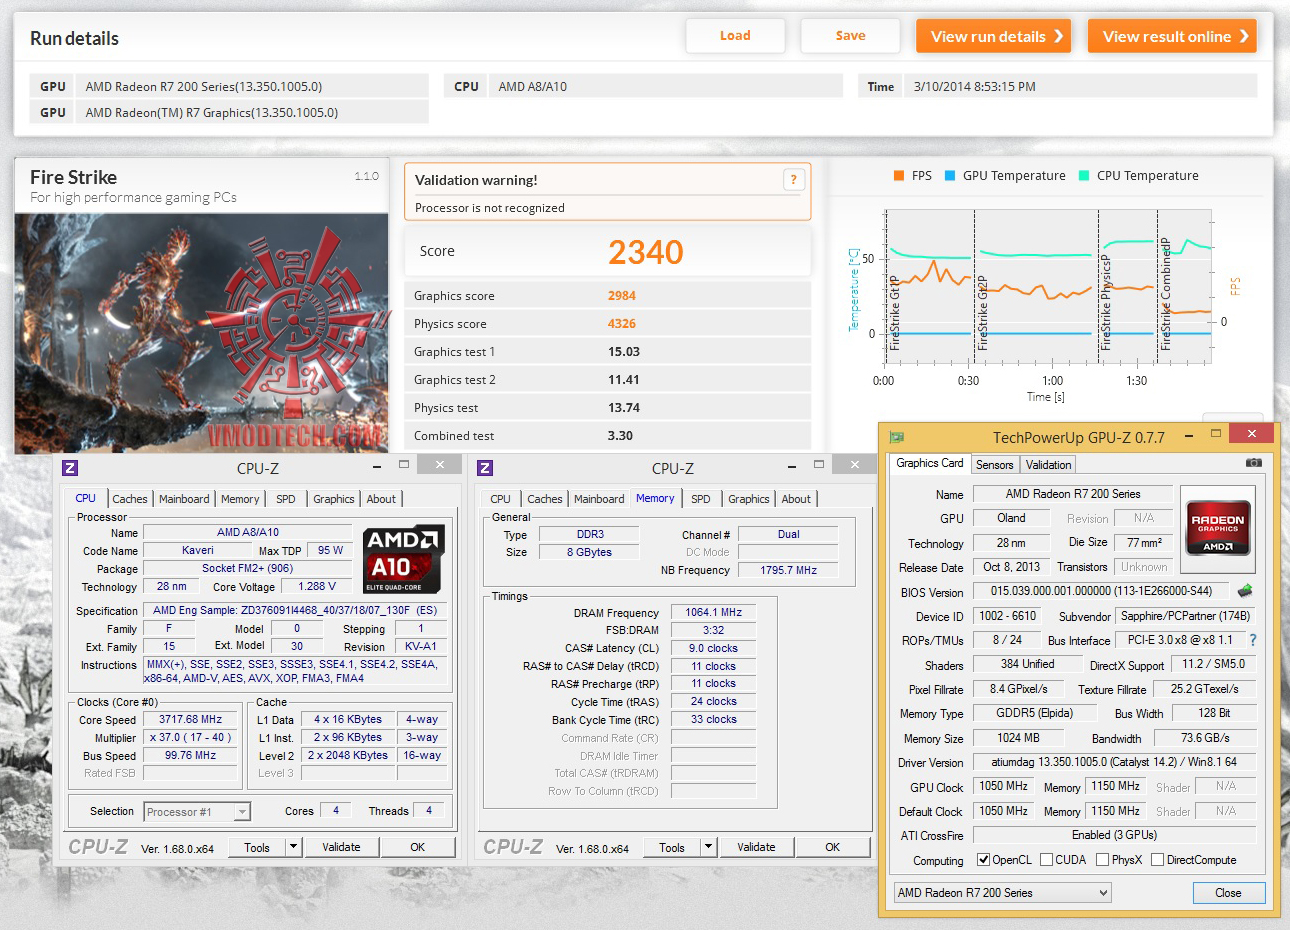Click the overall score 2340
The height and width of the screenshot is (930, 1290).
[646, 252]
